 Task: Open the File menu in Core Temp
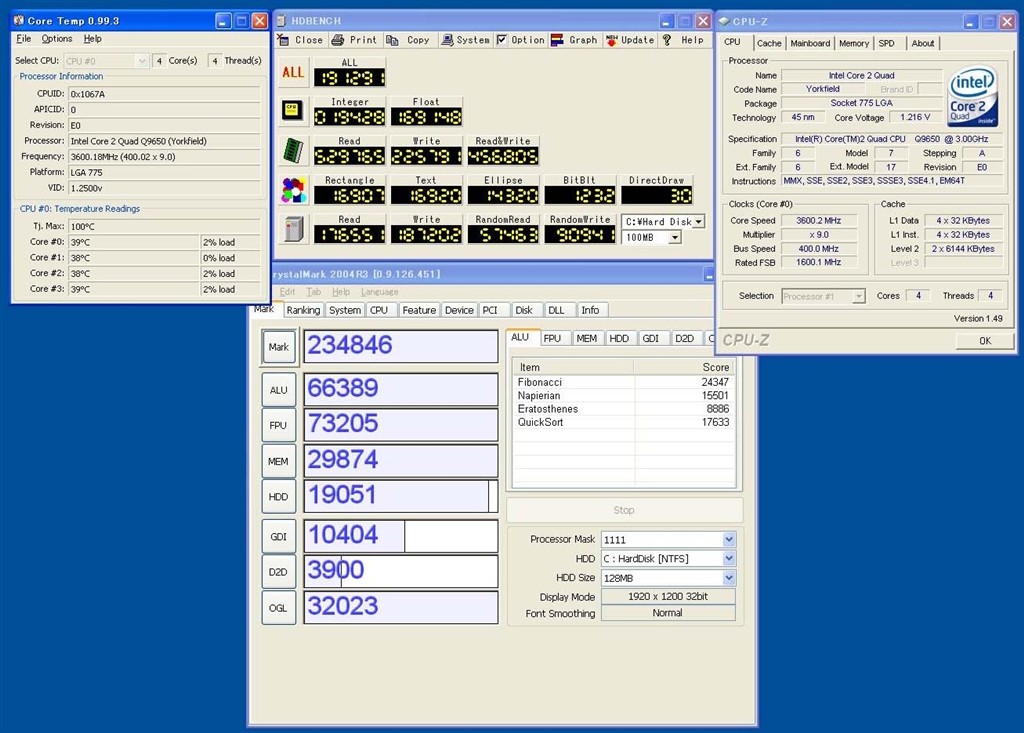(x=24, y=39)
